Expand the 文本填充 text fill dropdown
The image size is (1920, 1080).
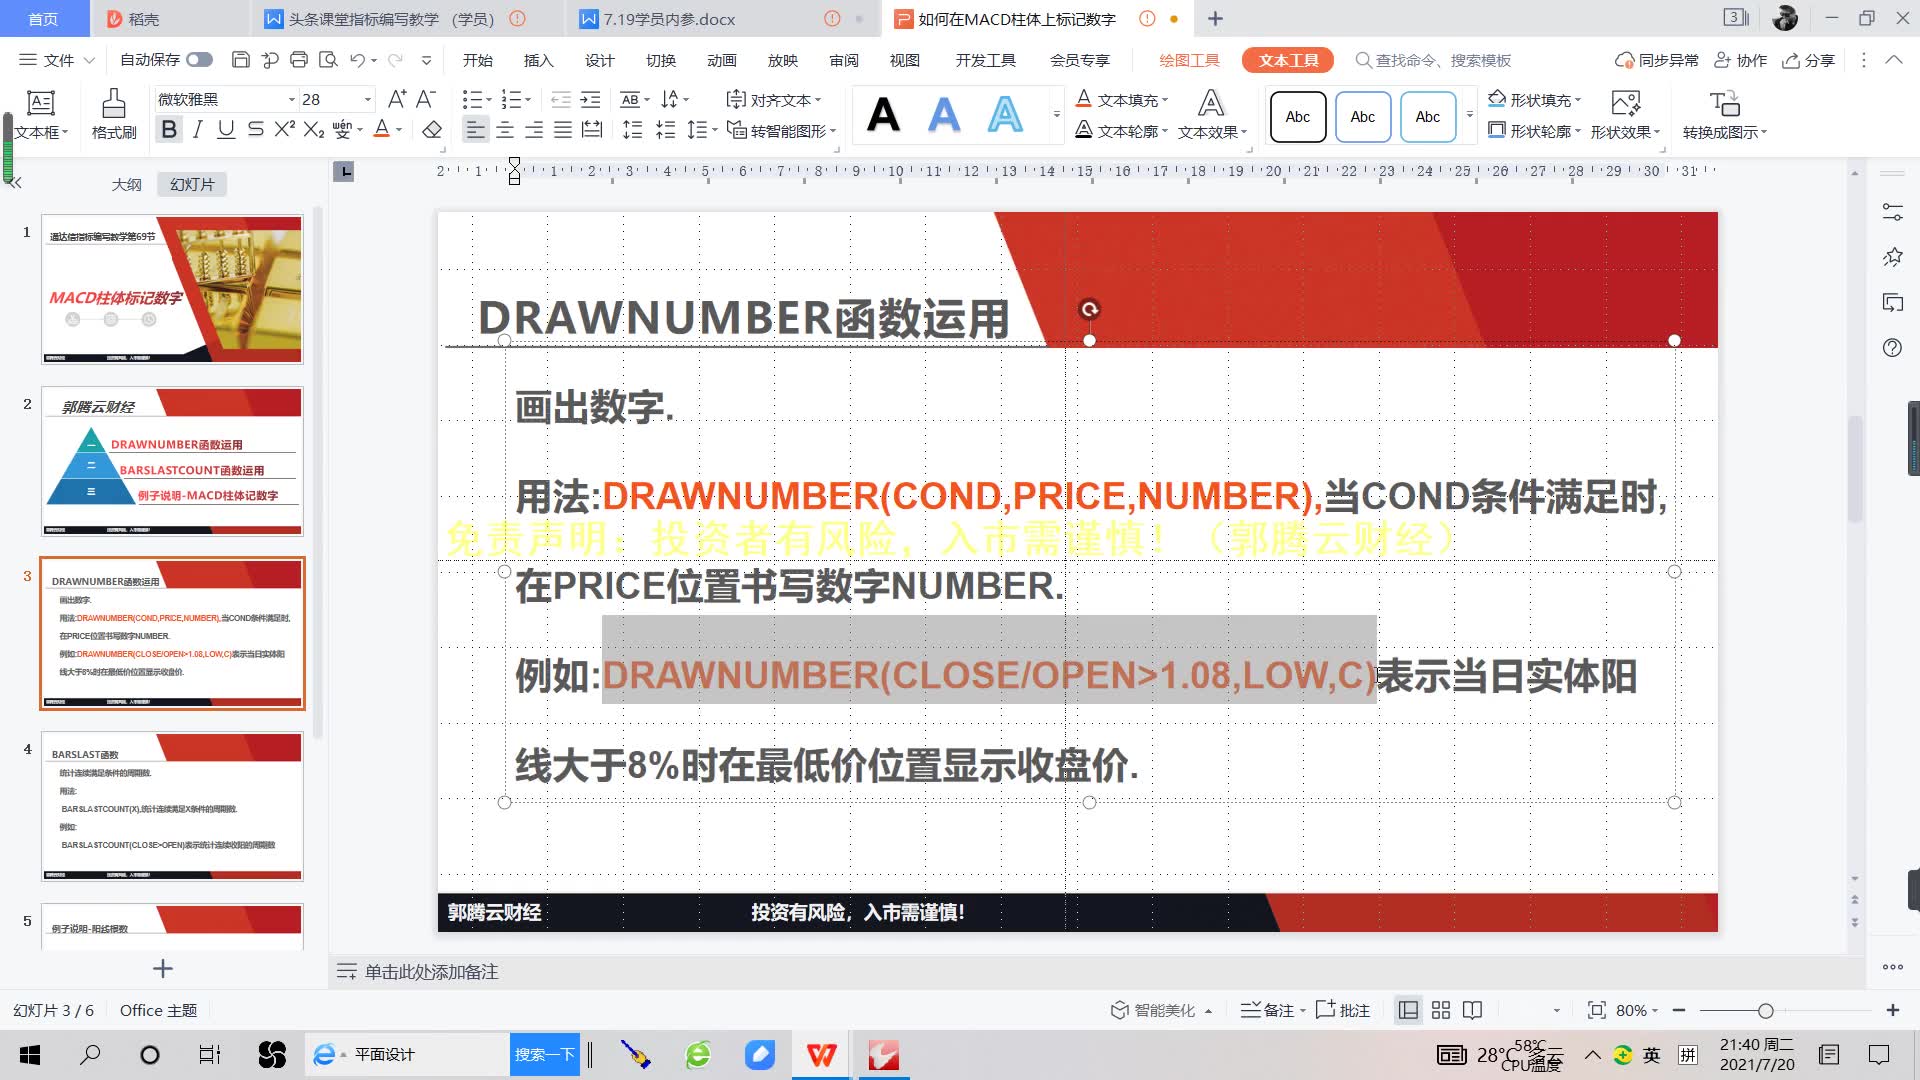pyautogui.click(x=1166, y=100)
